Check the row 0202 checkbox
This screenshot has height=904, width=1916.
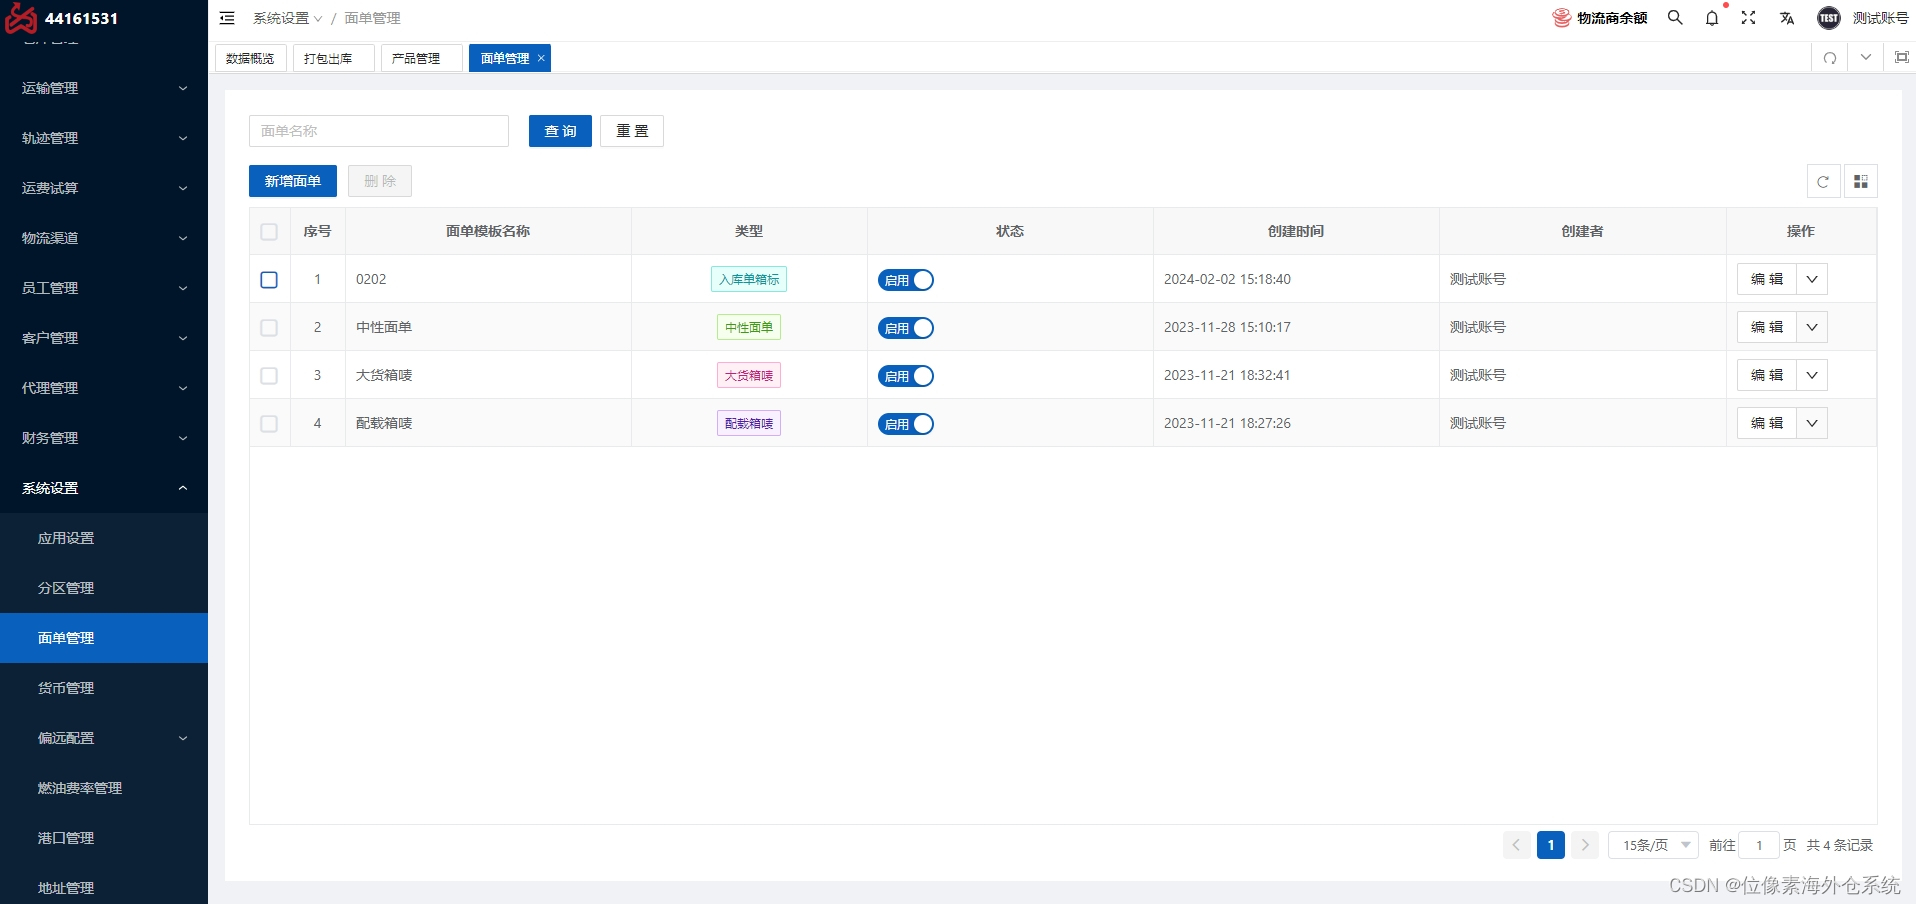point(269,279)
